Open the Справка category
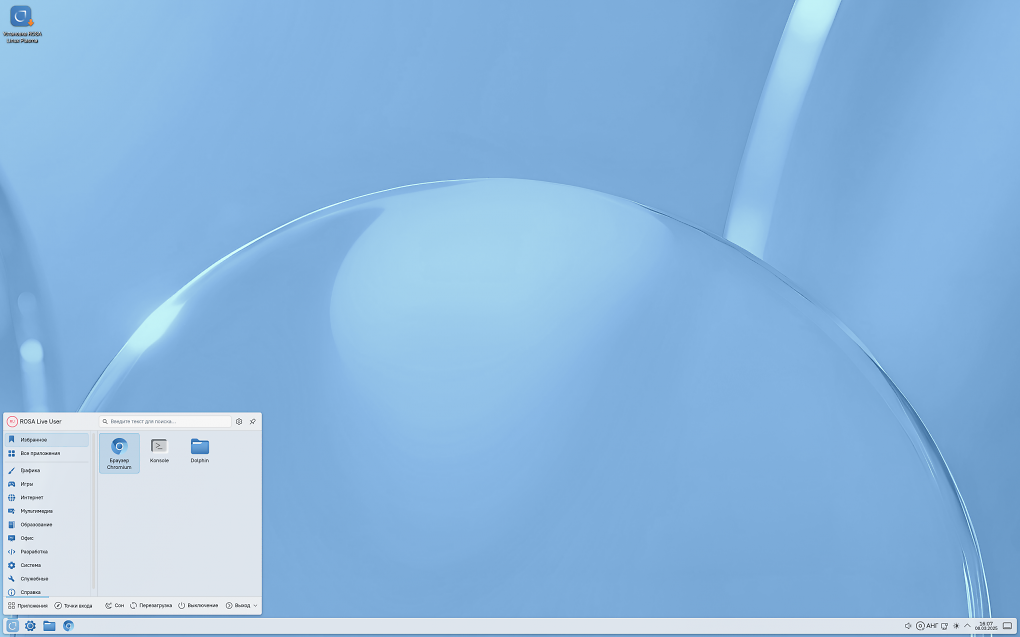The width and height of the screenshot is (1020, 637). pyautogui.click(x=47, y=592)
